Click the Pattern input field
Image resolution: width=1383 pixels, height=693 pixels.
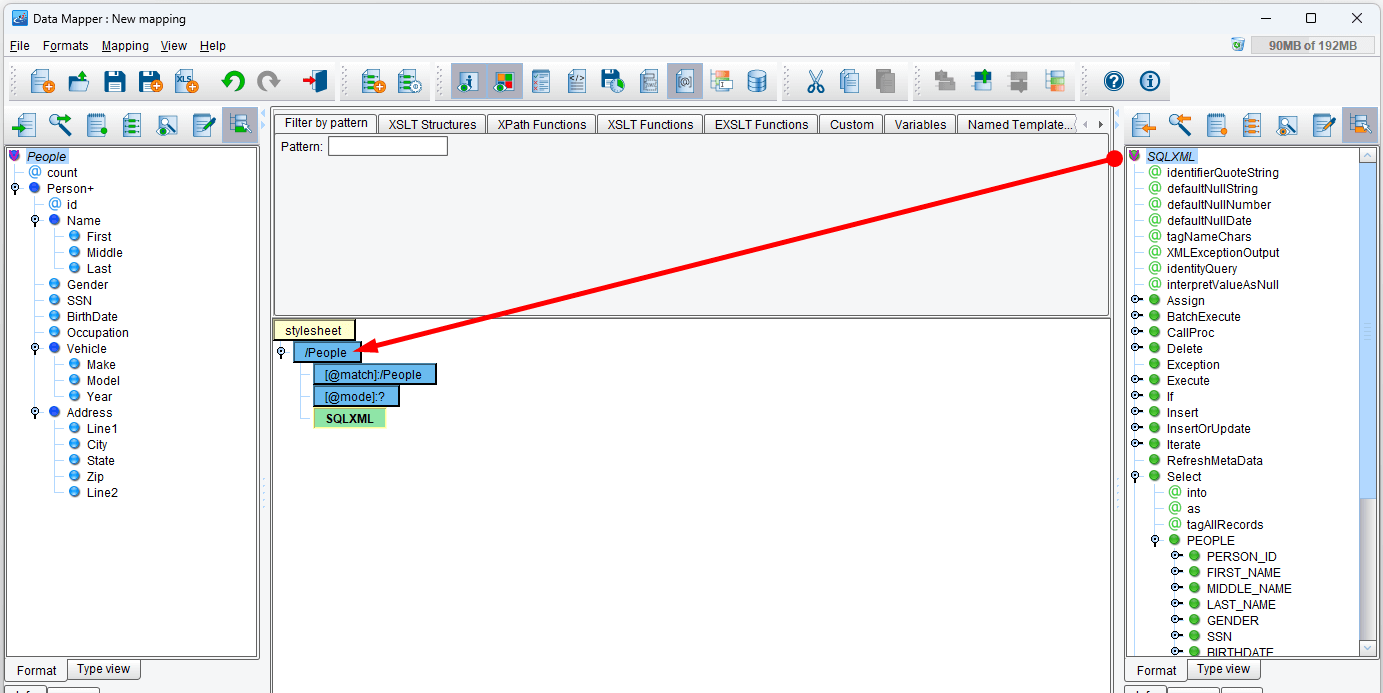click(x=387, y=147)
